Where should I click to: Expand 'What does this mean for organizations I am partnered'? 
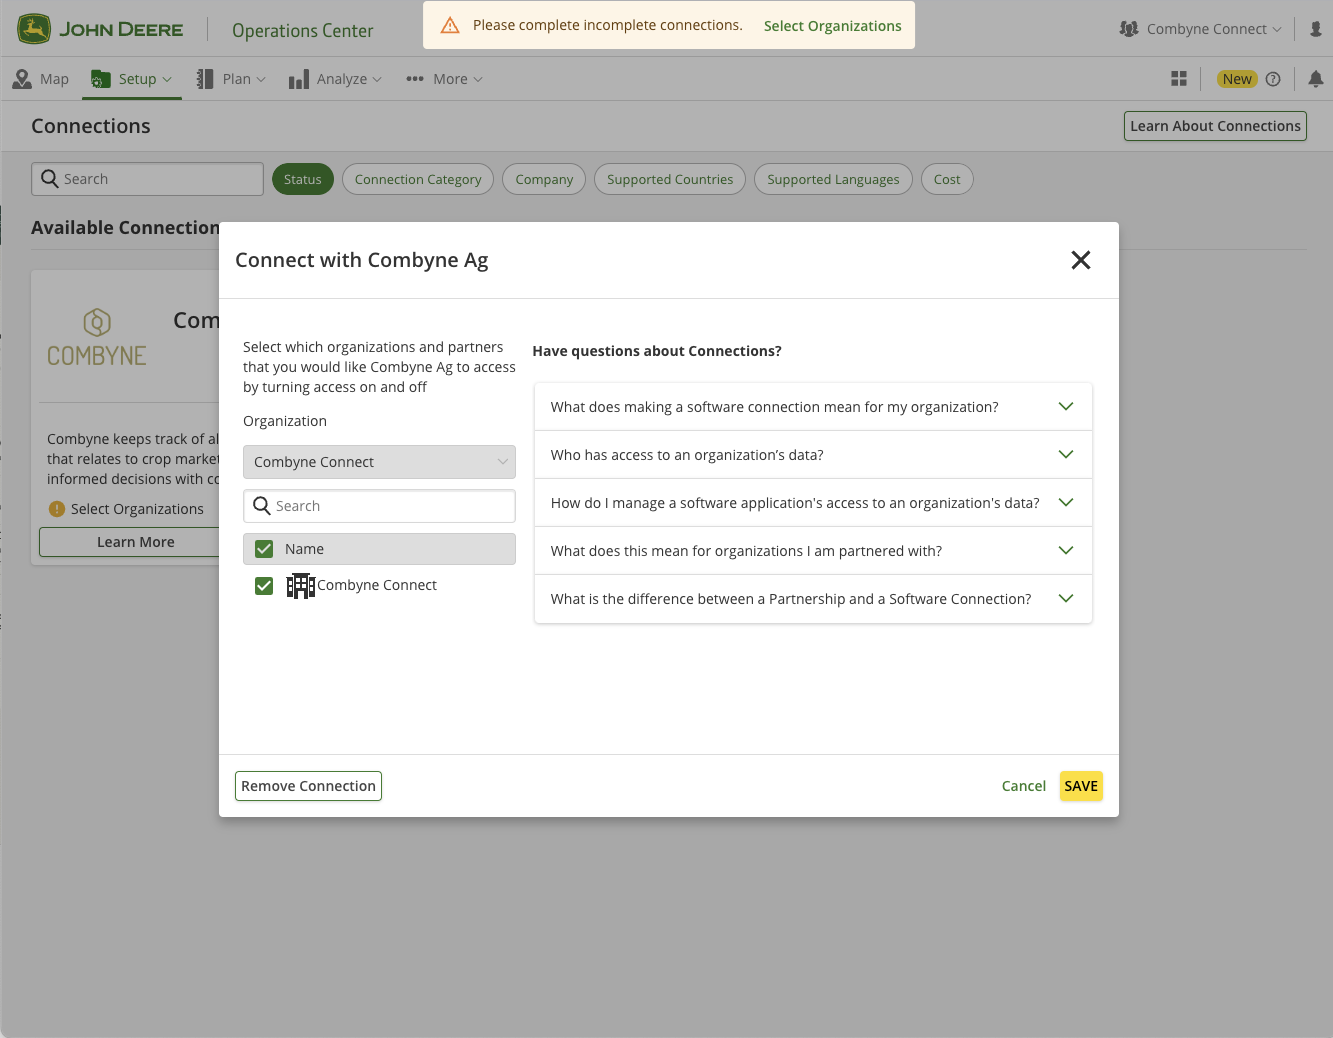813,551
